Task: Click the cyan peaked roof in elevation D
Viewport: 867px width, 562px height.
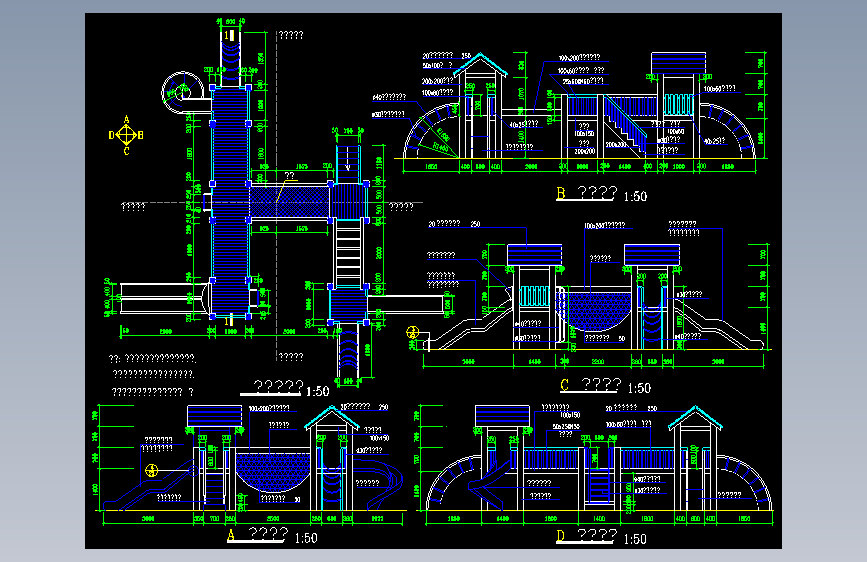Action: point(695,418)
